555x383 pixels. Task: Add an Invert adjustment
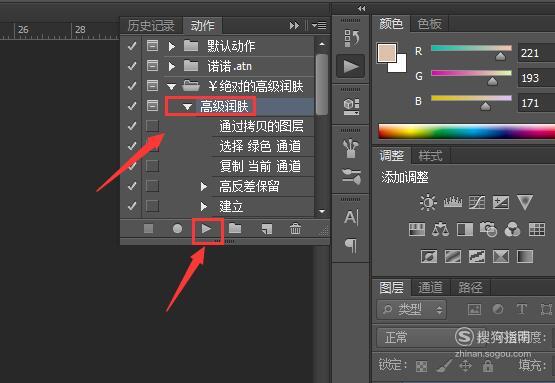point(429,256)
